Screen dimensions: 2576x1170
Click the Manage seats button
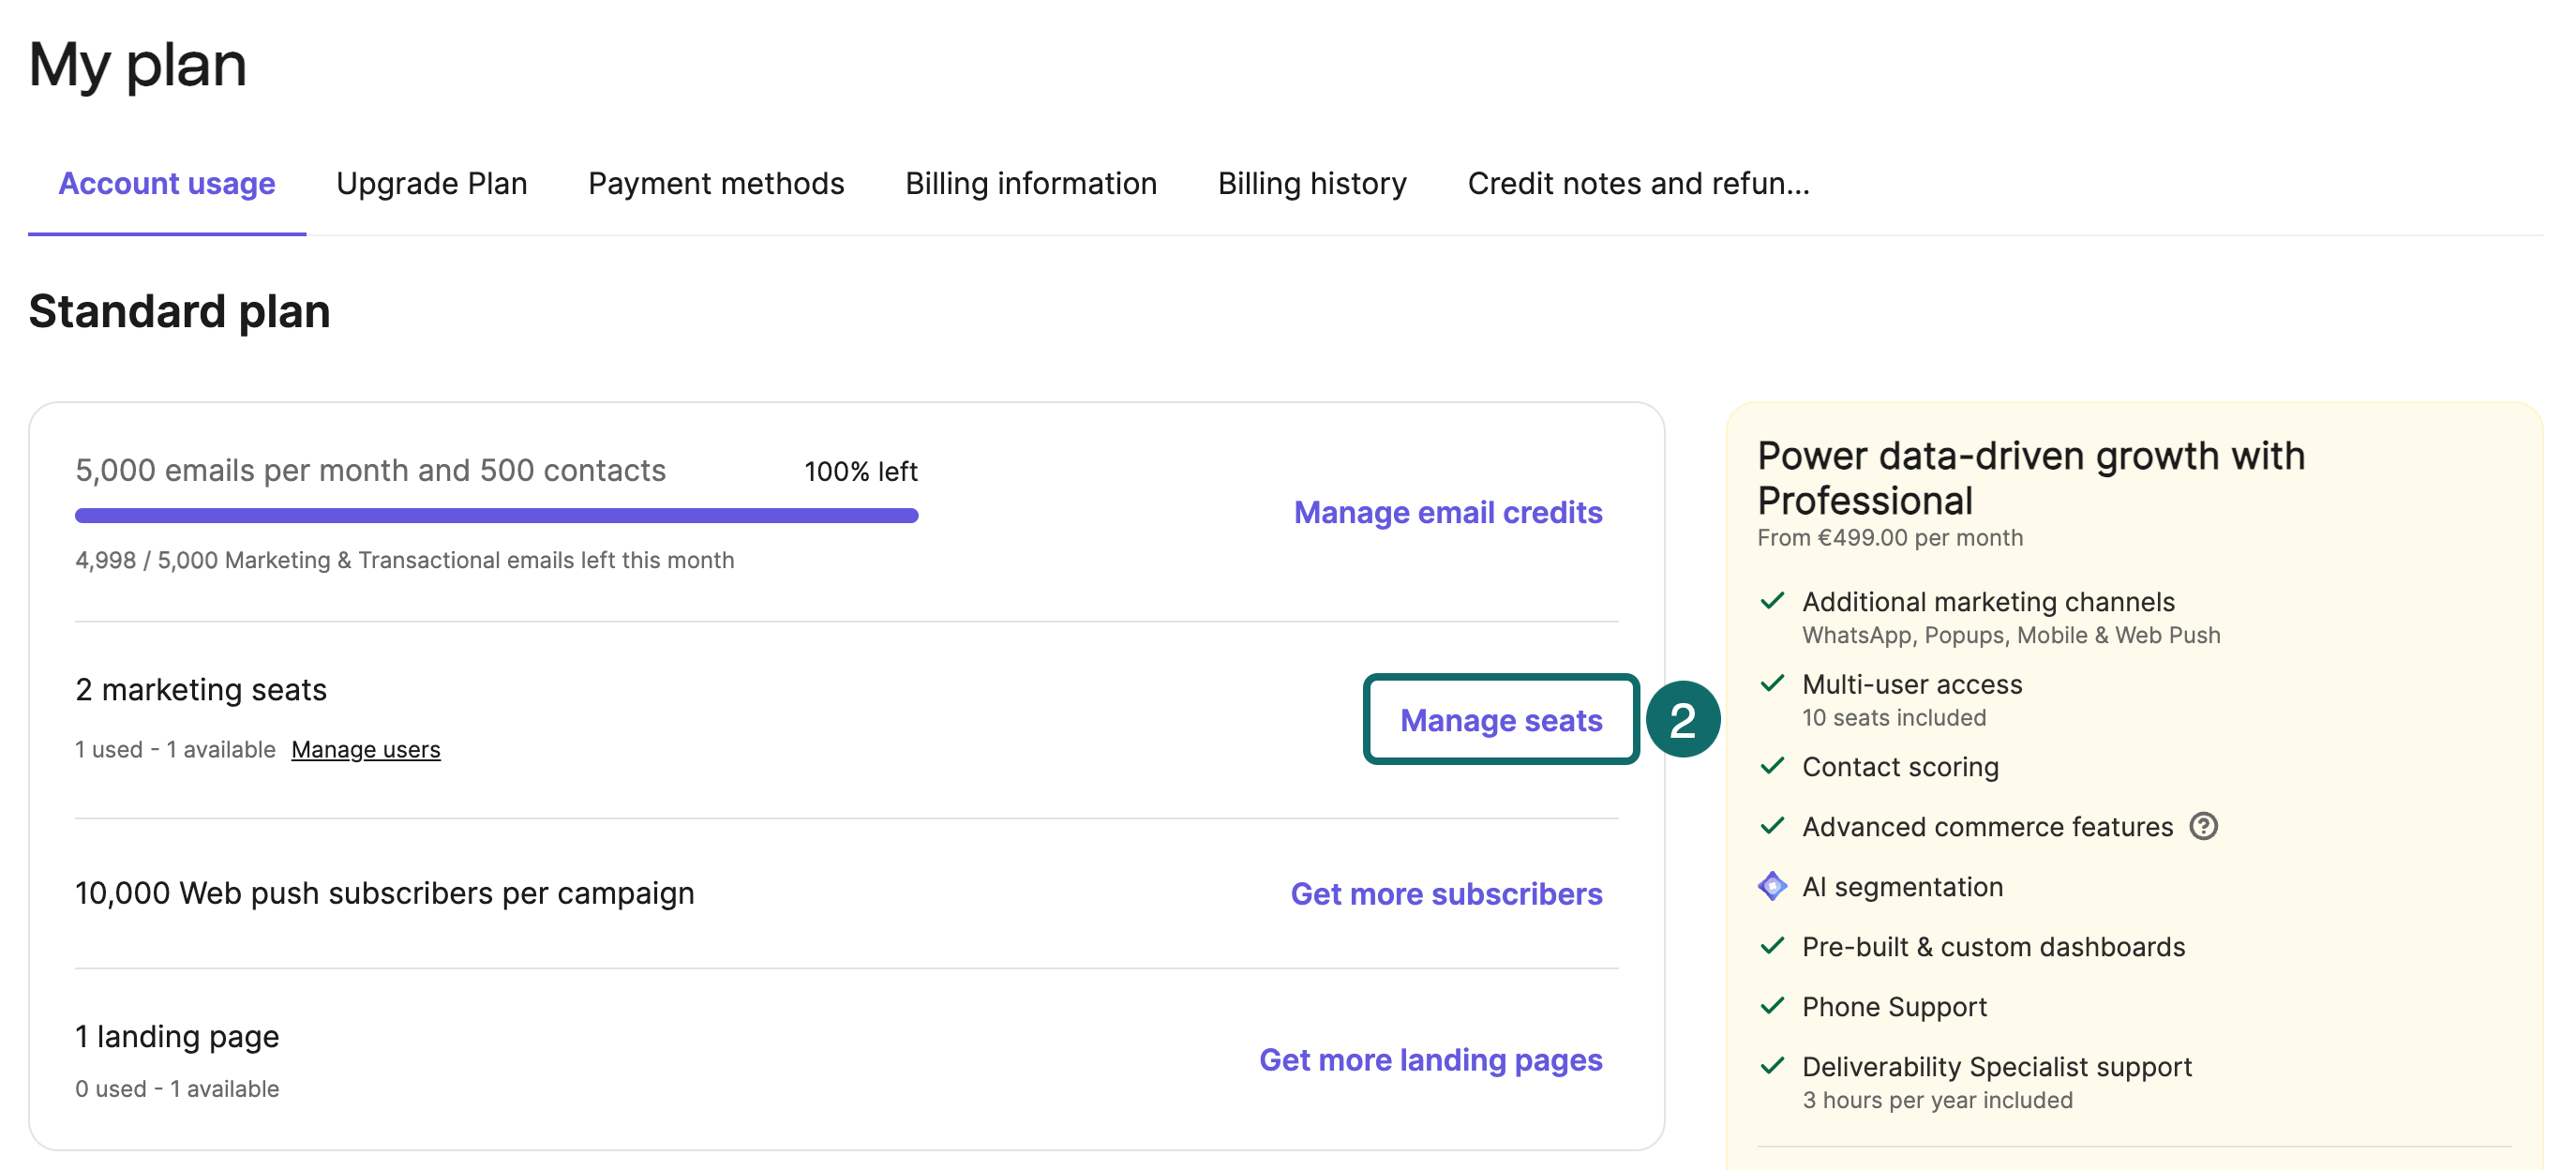point(1500,720)
